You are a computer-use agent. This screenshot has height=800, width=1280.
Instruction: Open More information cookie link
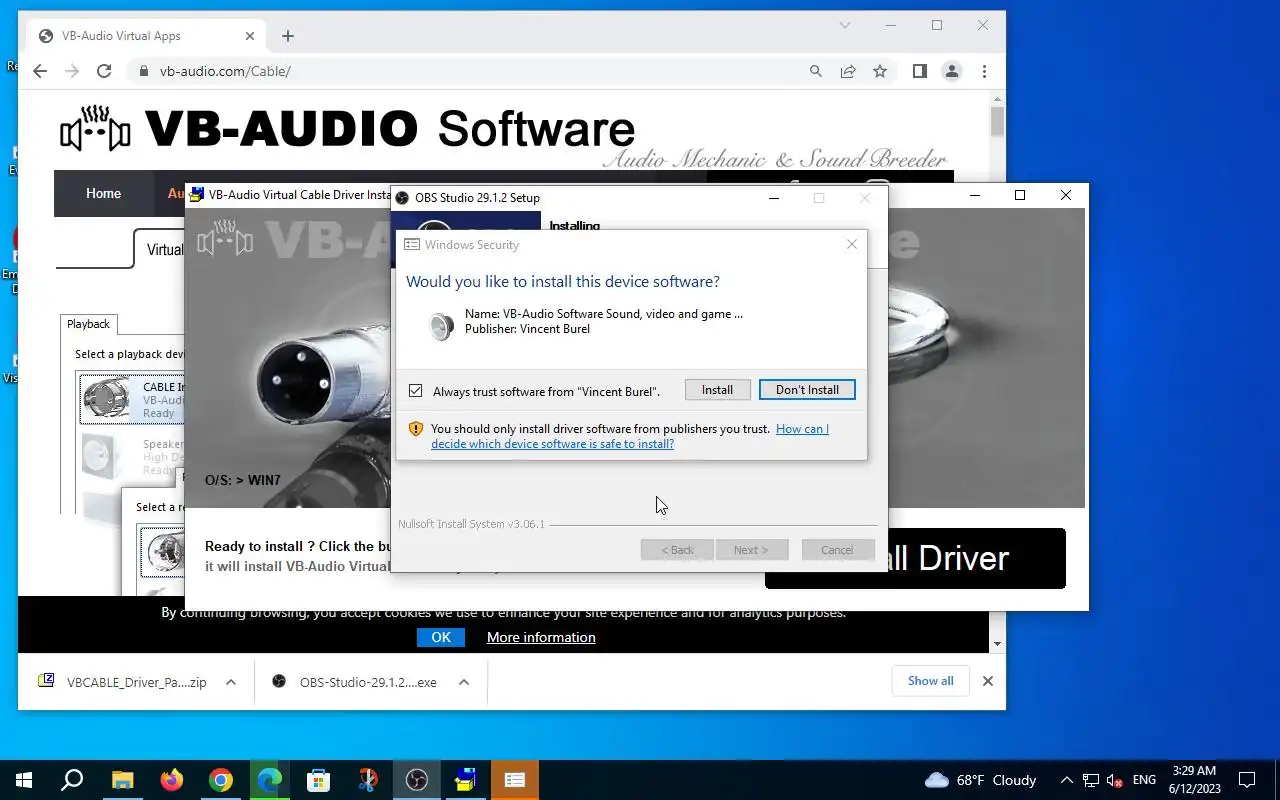(541, 637)
